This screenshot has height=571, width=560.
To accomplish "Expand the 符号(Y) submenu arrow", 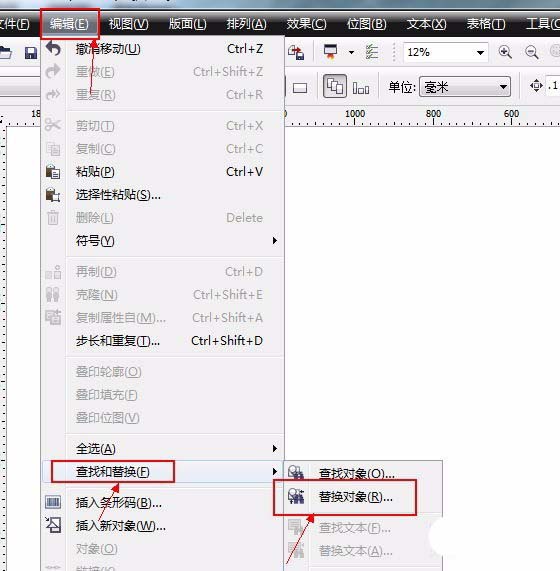I will [275, 241].
